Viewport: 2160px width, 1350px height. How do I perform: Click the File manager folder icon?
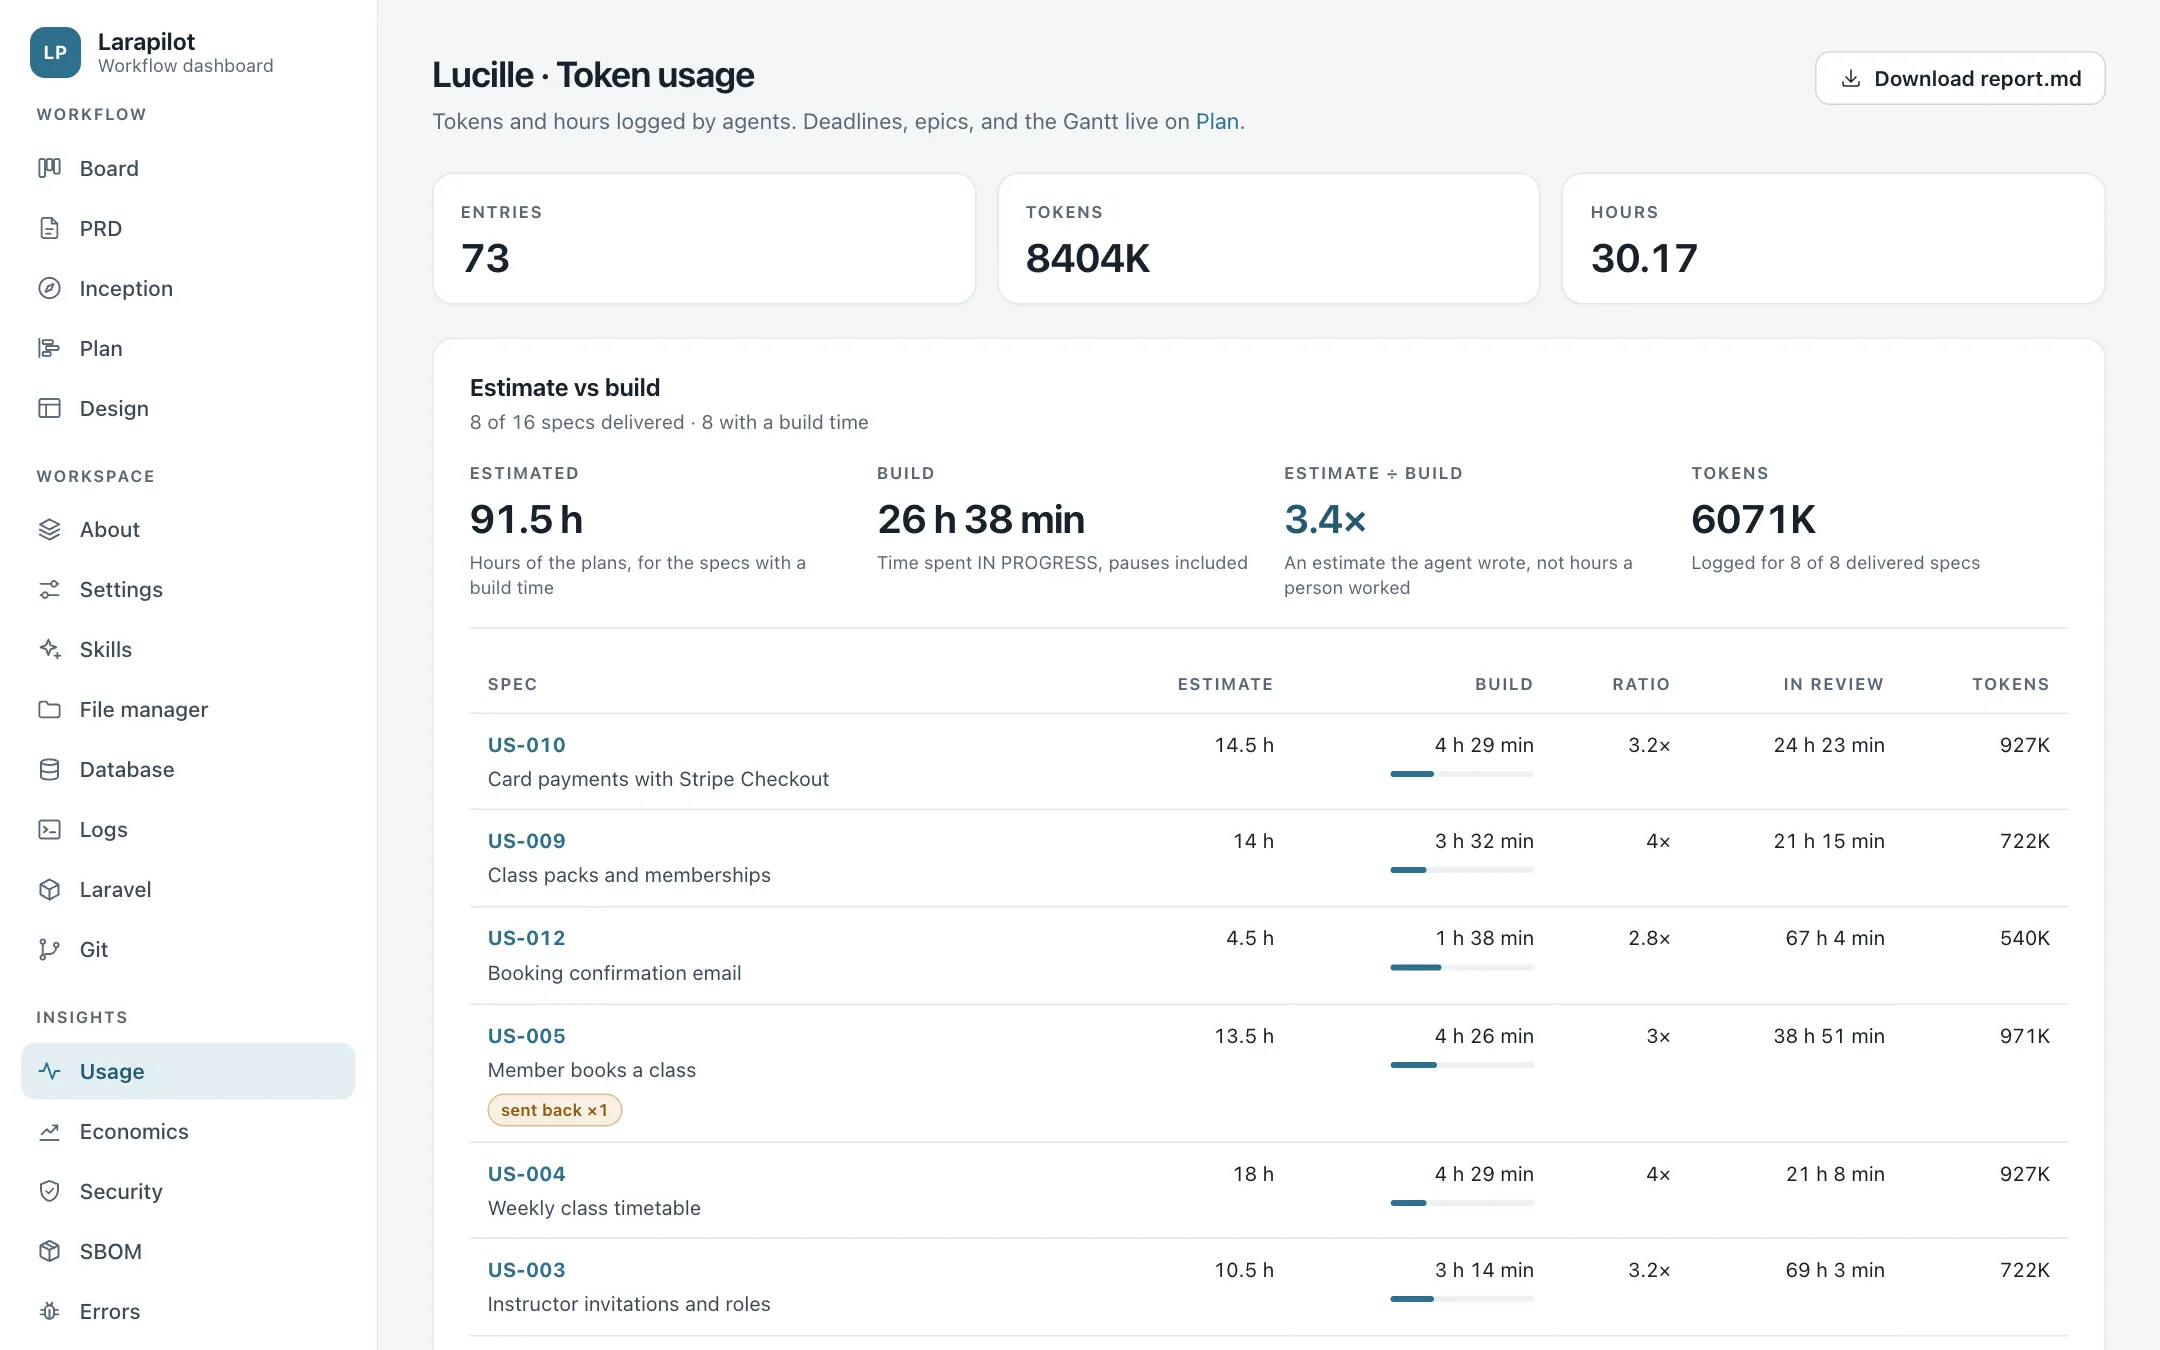tap(49, 709)
